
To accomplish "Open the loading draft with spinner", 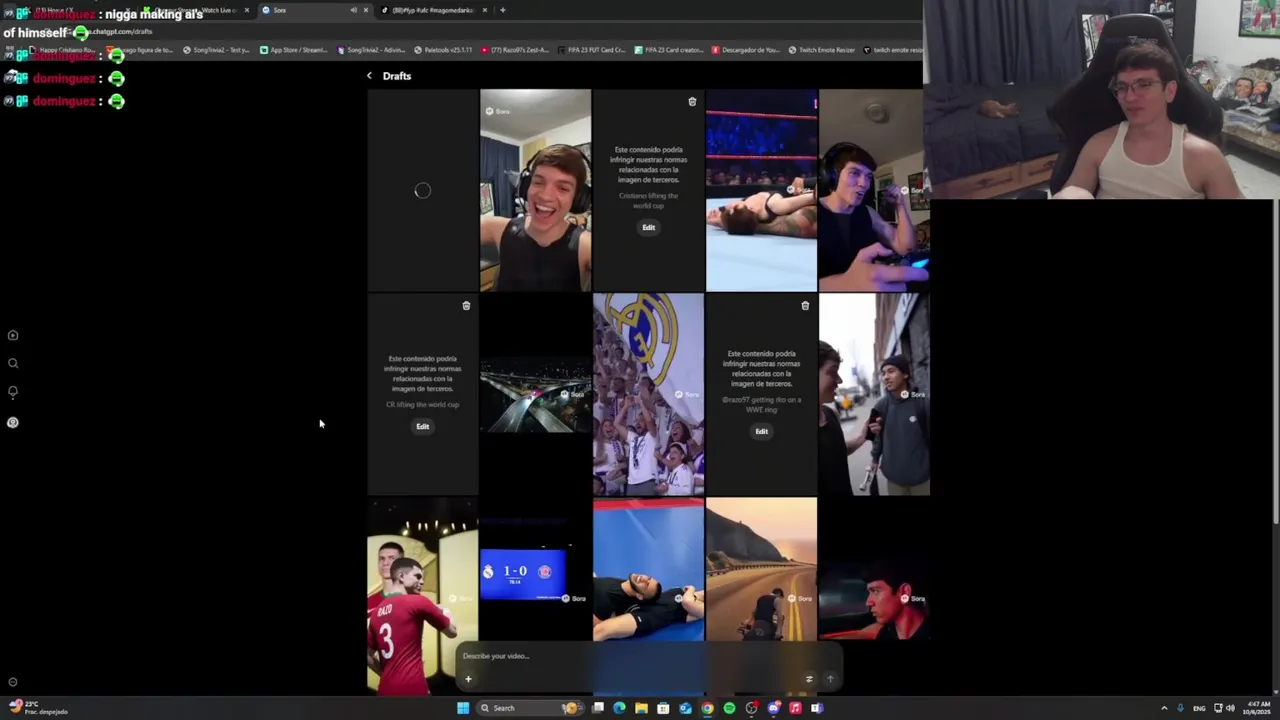I will click(x=422, y=190).
